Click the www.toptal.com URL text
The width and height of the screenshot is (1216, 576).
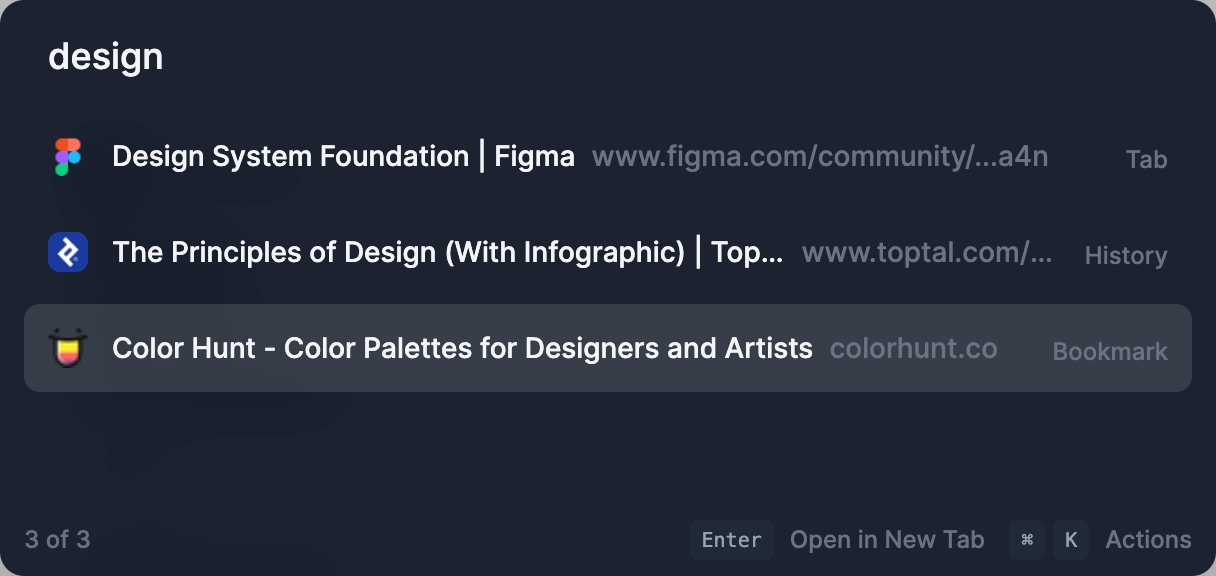927,252
